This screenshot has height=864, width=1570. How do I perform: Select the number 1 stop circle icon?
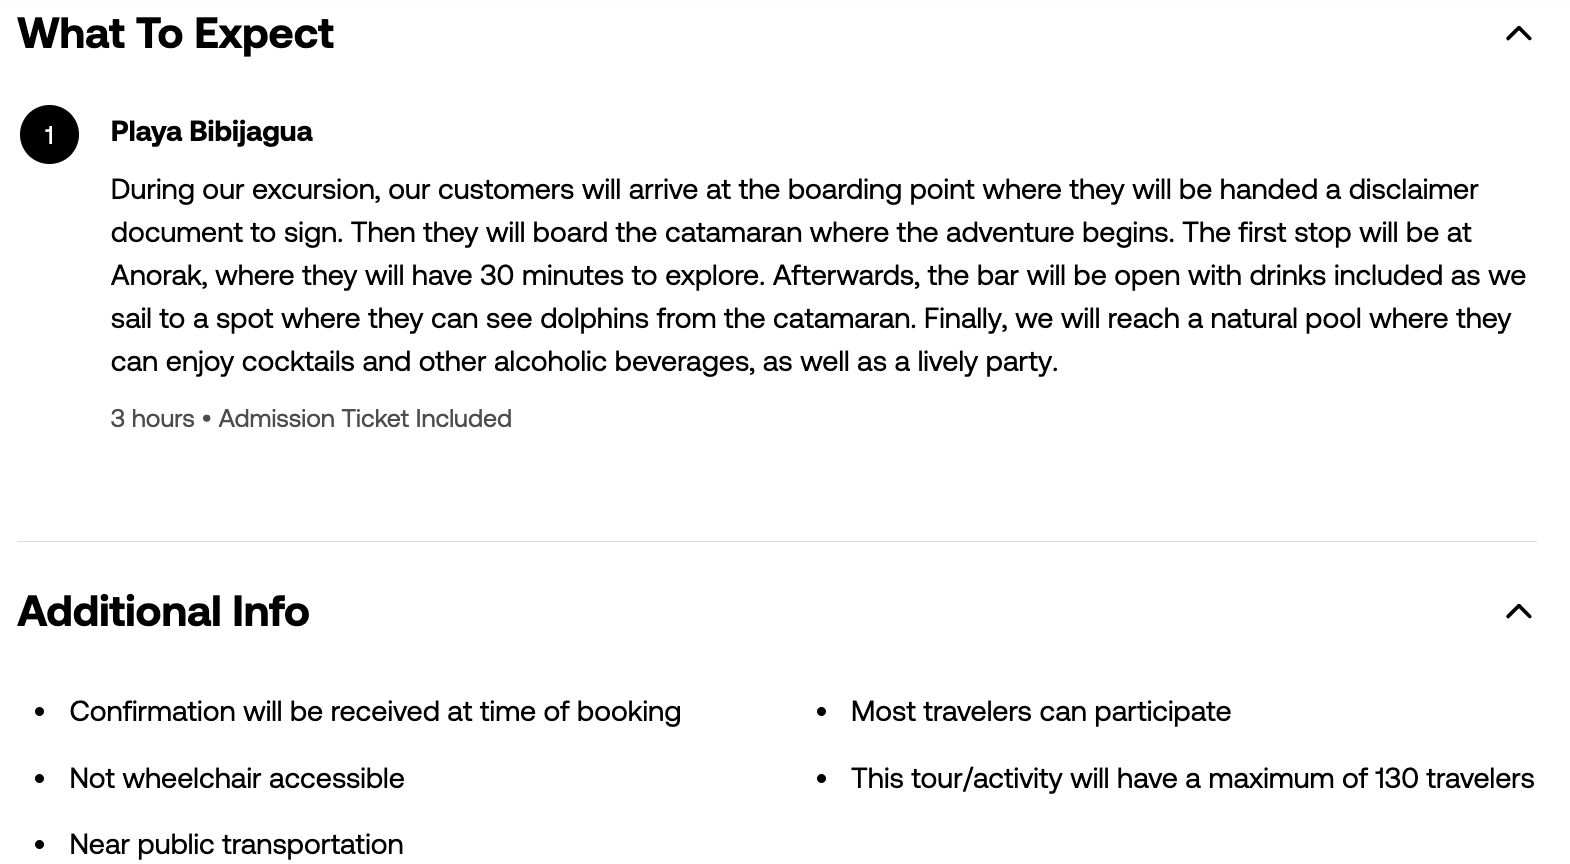tap(49, 134)
